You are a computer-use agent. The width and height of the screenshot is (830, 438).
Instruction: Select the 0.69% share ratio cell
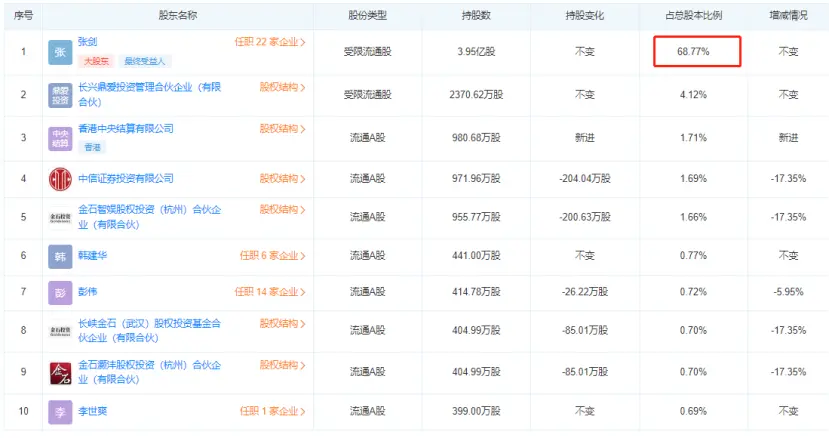click(x=693, y=411)
